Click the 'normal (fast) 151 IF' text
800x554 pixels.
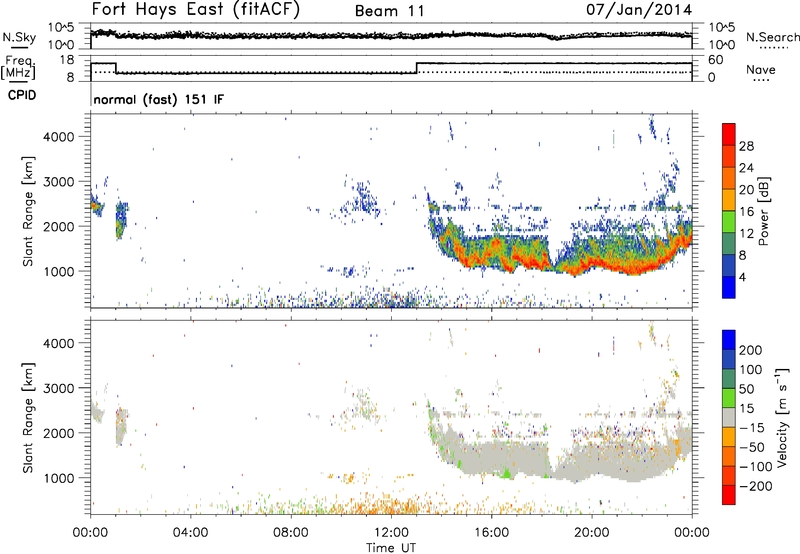pyautogui.click(x=159, y=99)
